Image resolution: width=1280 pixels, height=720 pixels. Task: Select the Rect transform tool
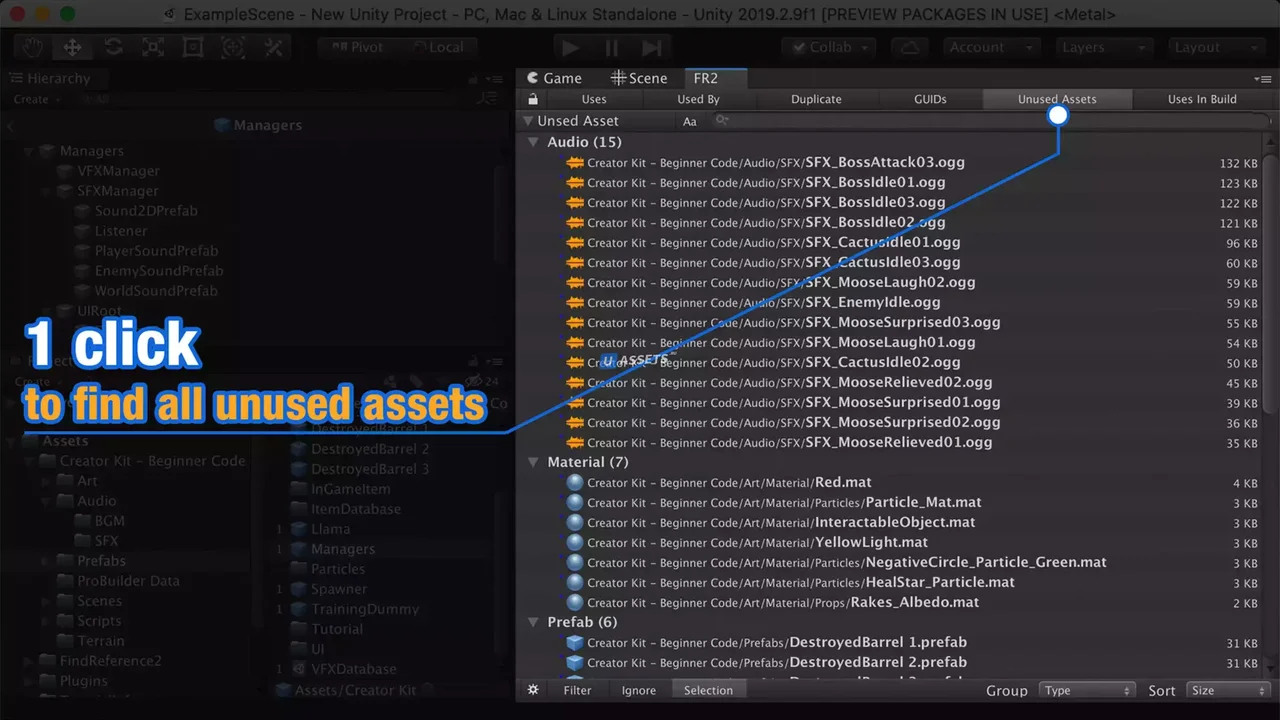193,47
